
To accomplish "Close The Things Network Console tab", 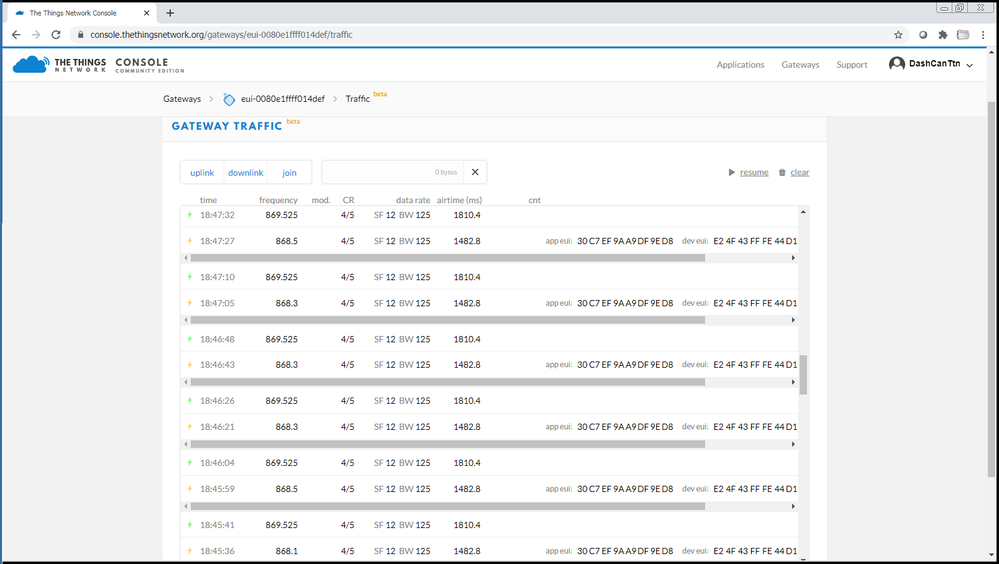I will [147, 13].
